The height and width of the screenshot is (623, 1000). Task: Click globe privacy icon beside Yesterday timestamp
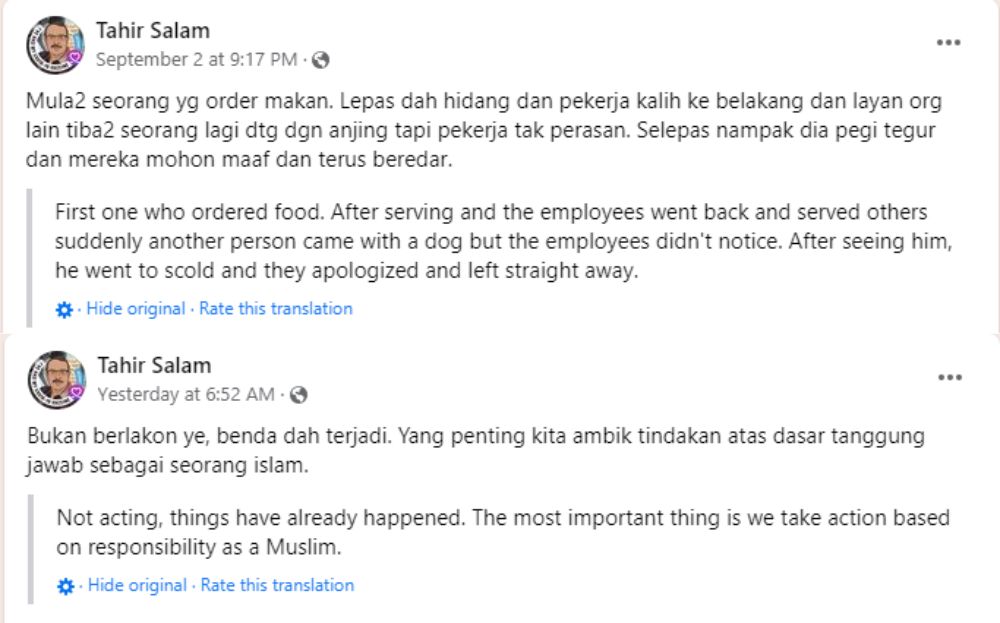(298, 395)
